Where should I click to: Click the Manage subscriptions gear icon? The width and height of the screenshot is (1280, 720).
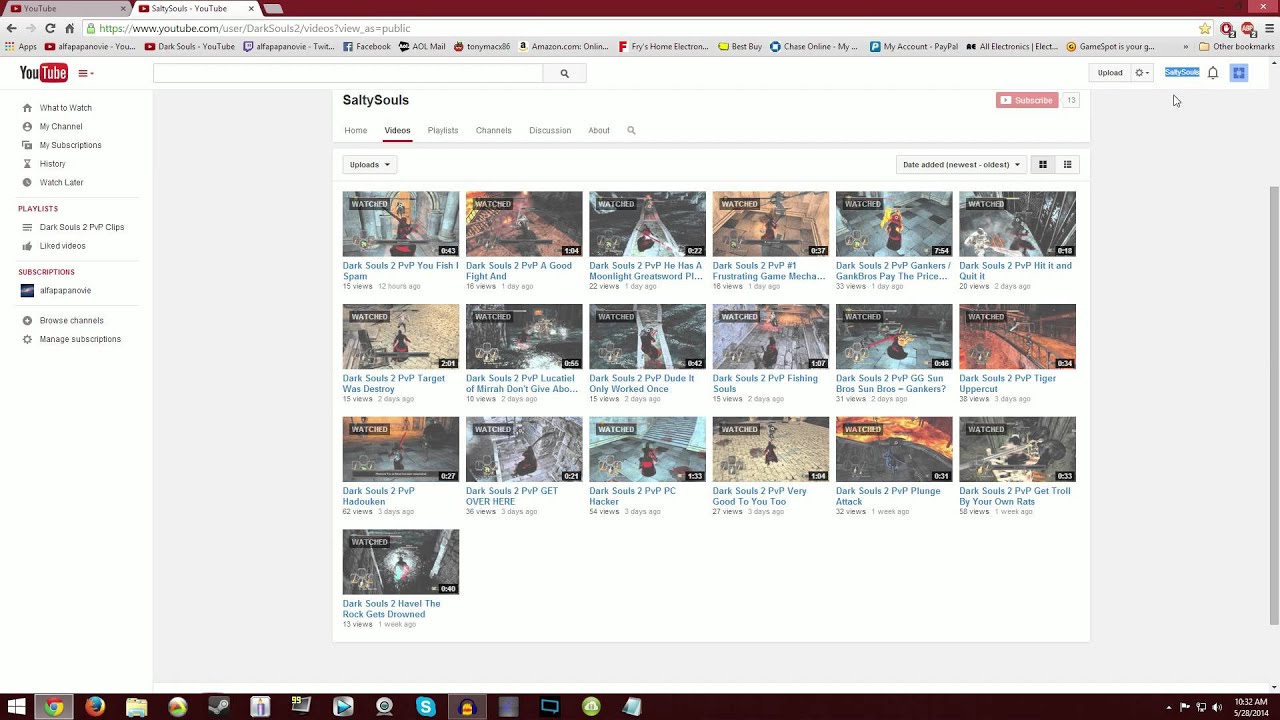(27, 340)
